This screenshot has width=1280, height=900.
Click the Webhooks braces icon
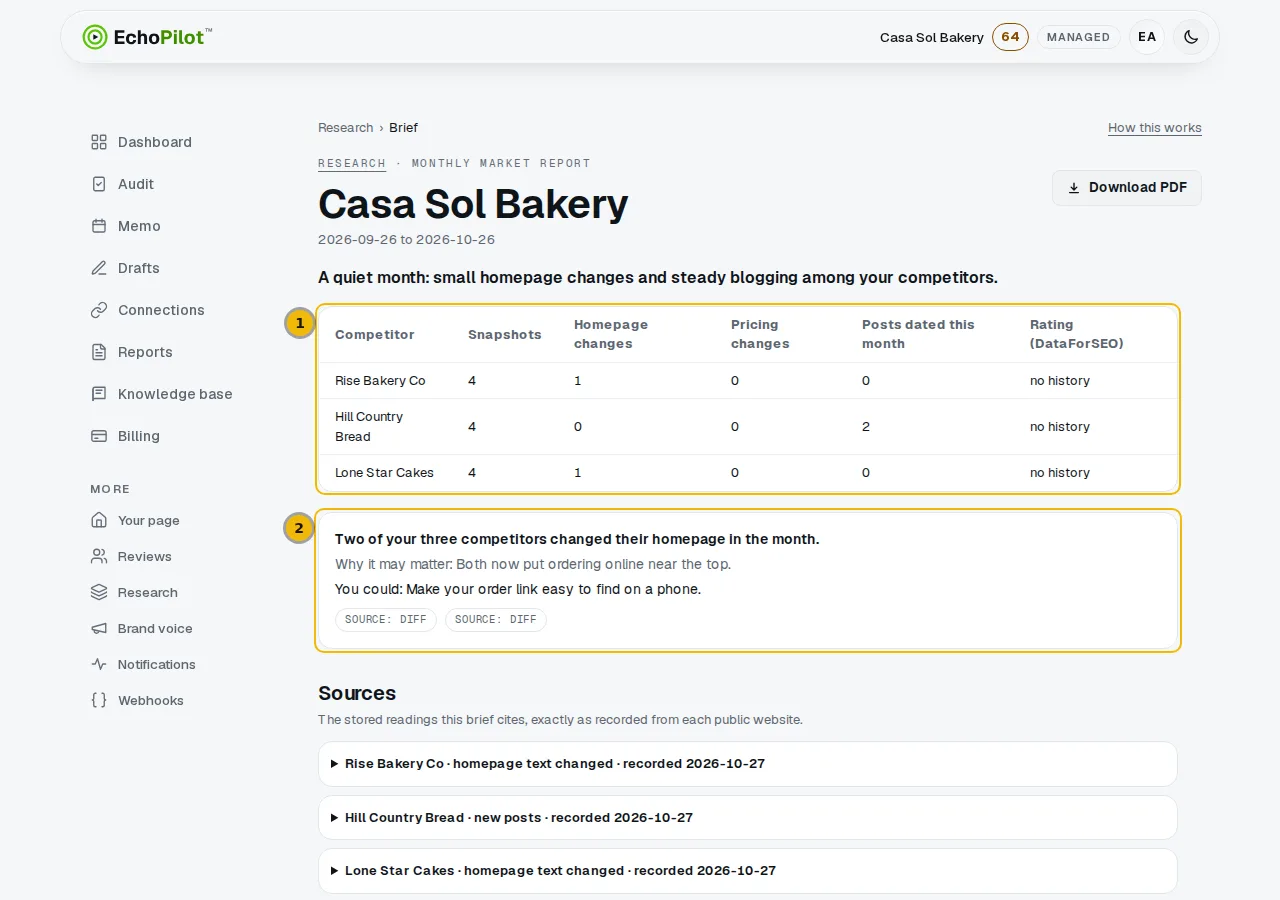[99, 700]
